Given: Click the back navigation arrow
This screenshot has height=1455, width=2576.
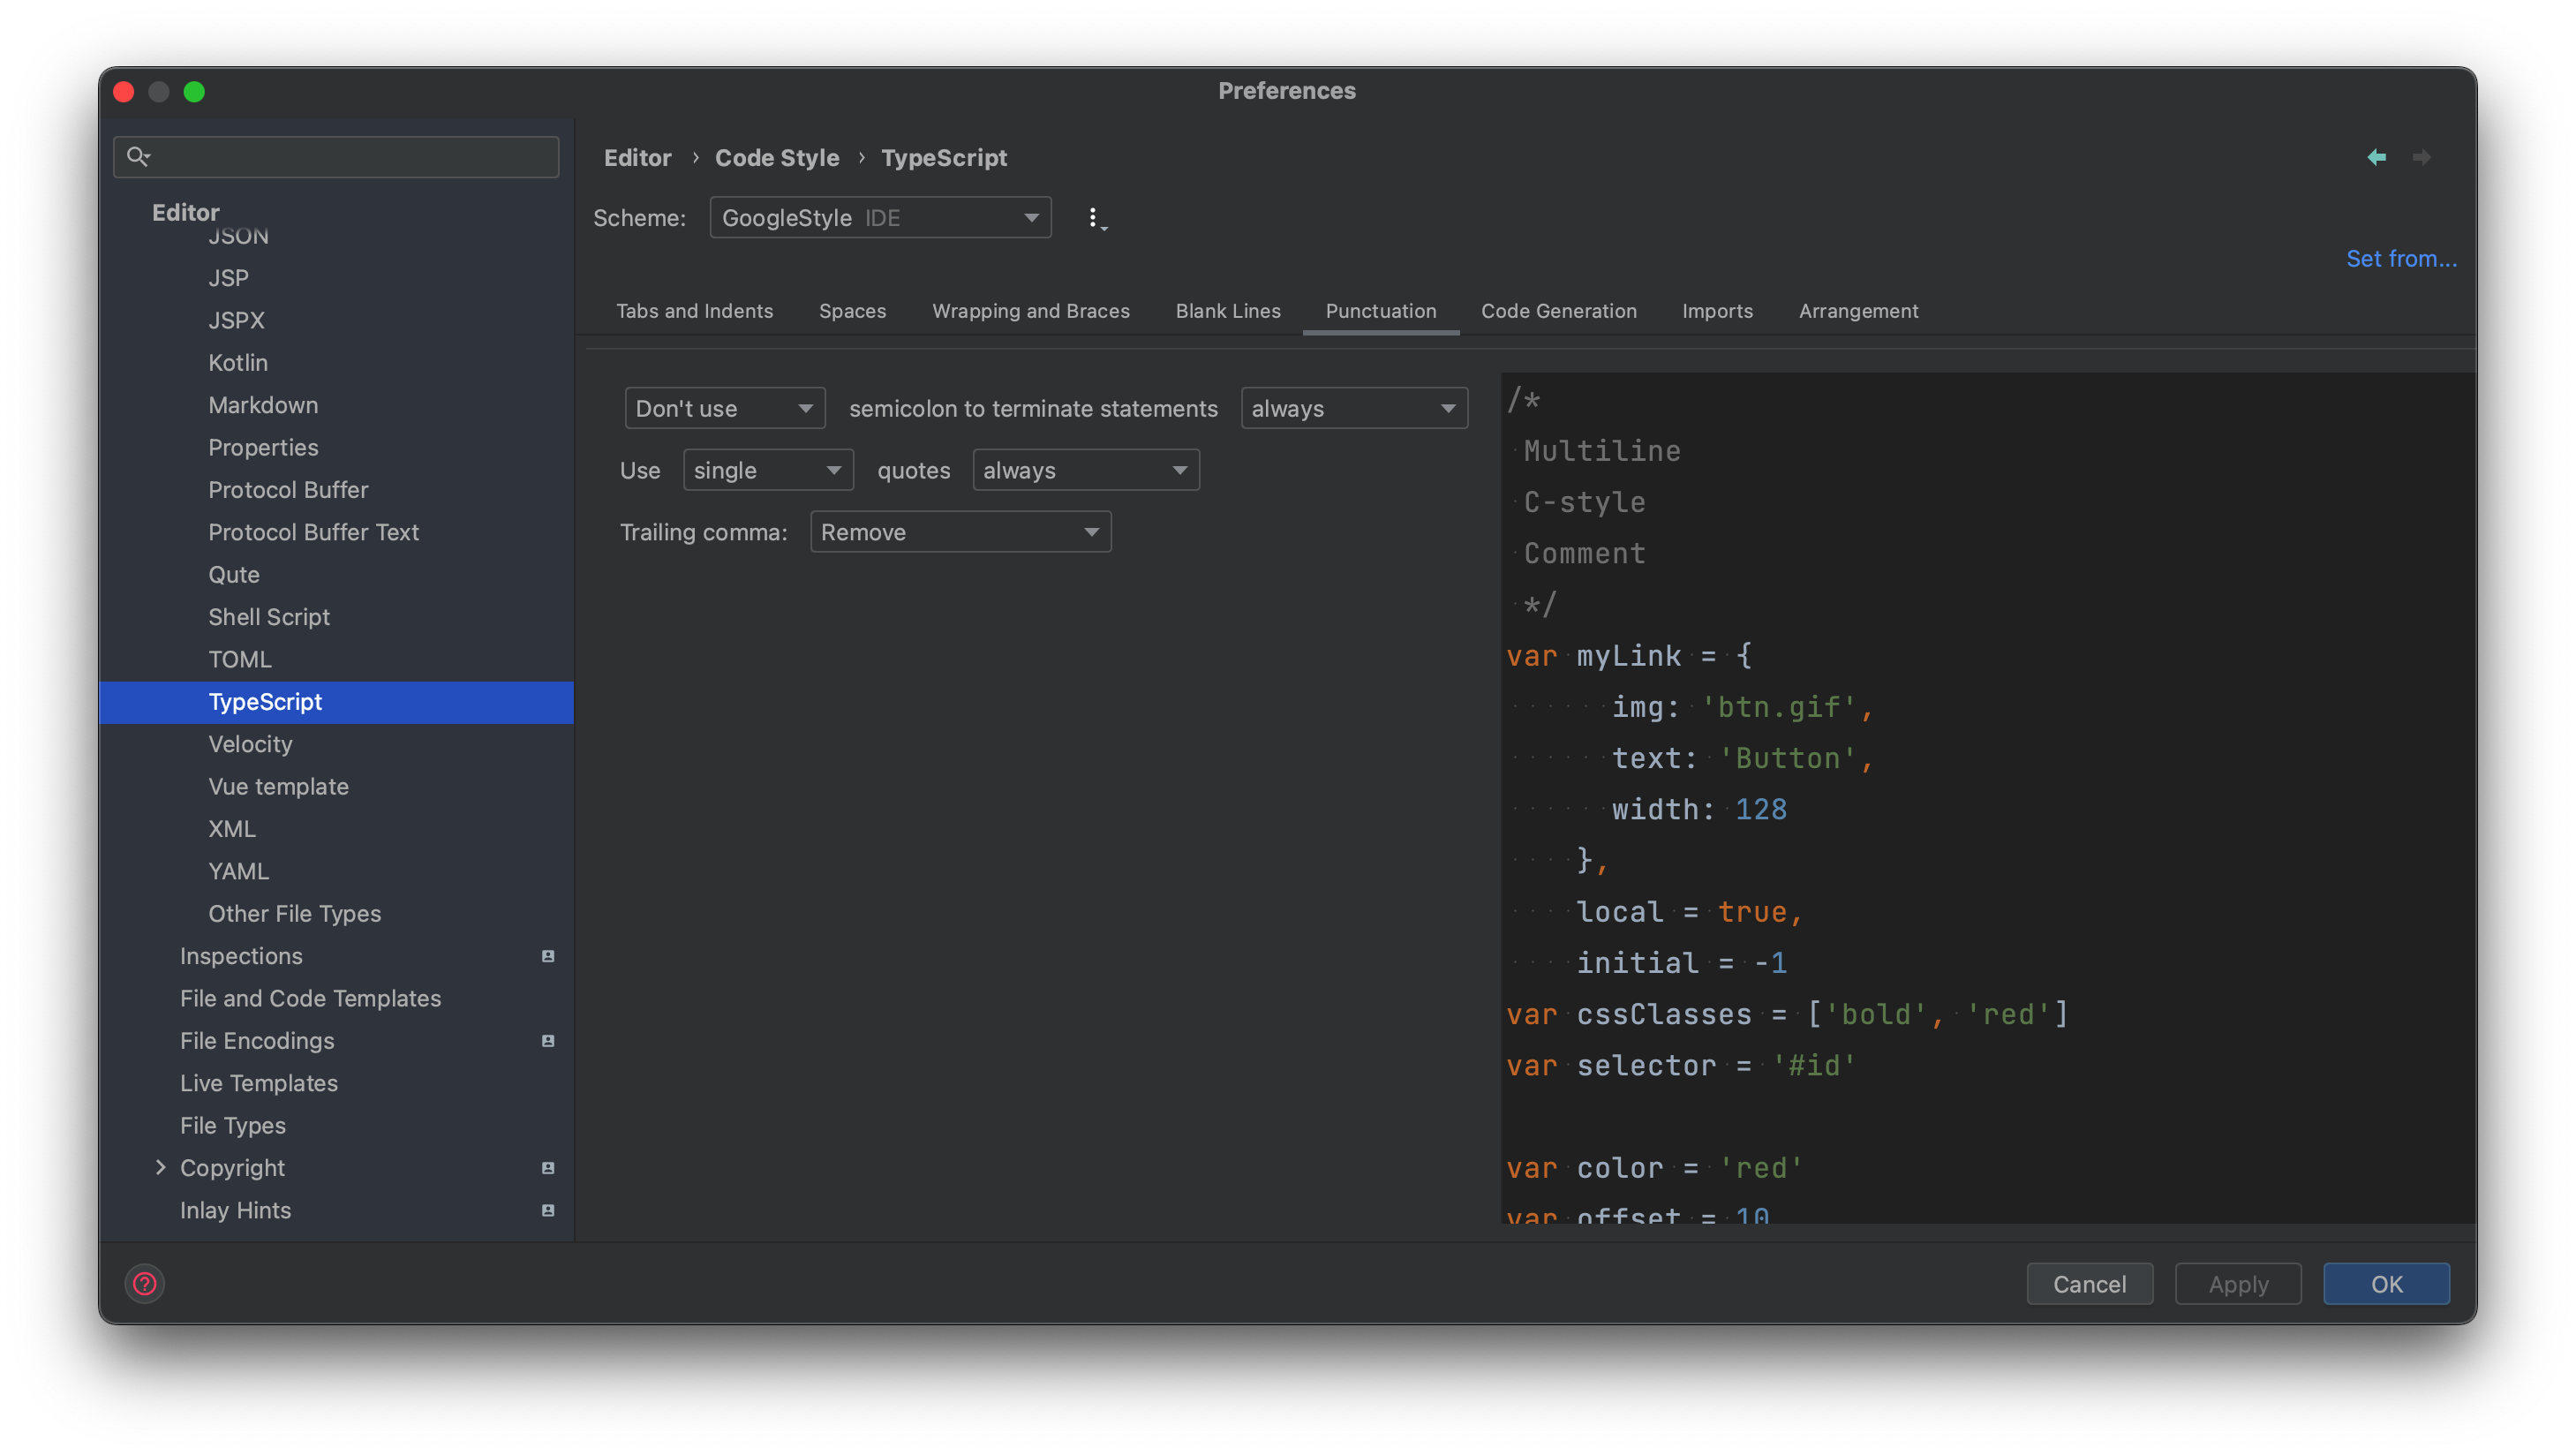Looking at the screenshot, I should (2378, 157).
